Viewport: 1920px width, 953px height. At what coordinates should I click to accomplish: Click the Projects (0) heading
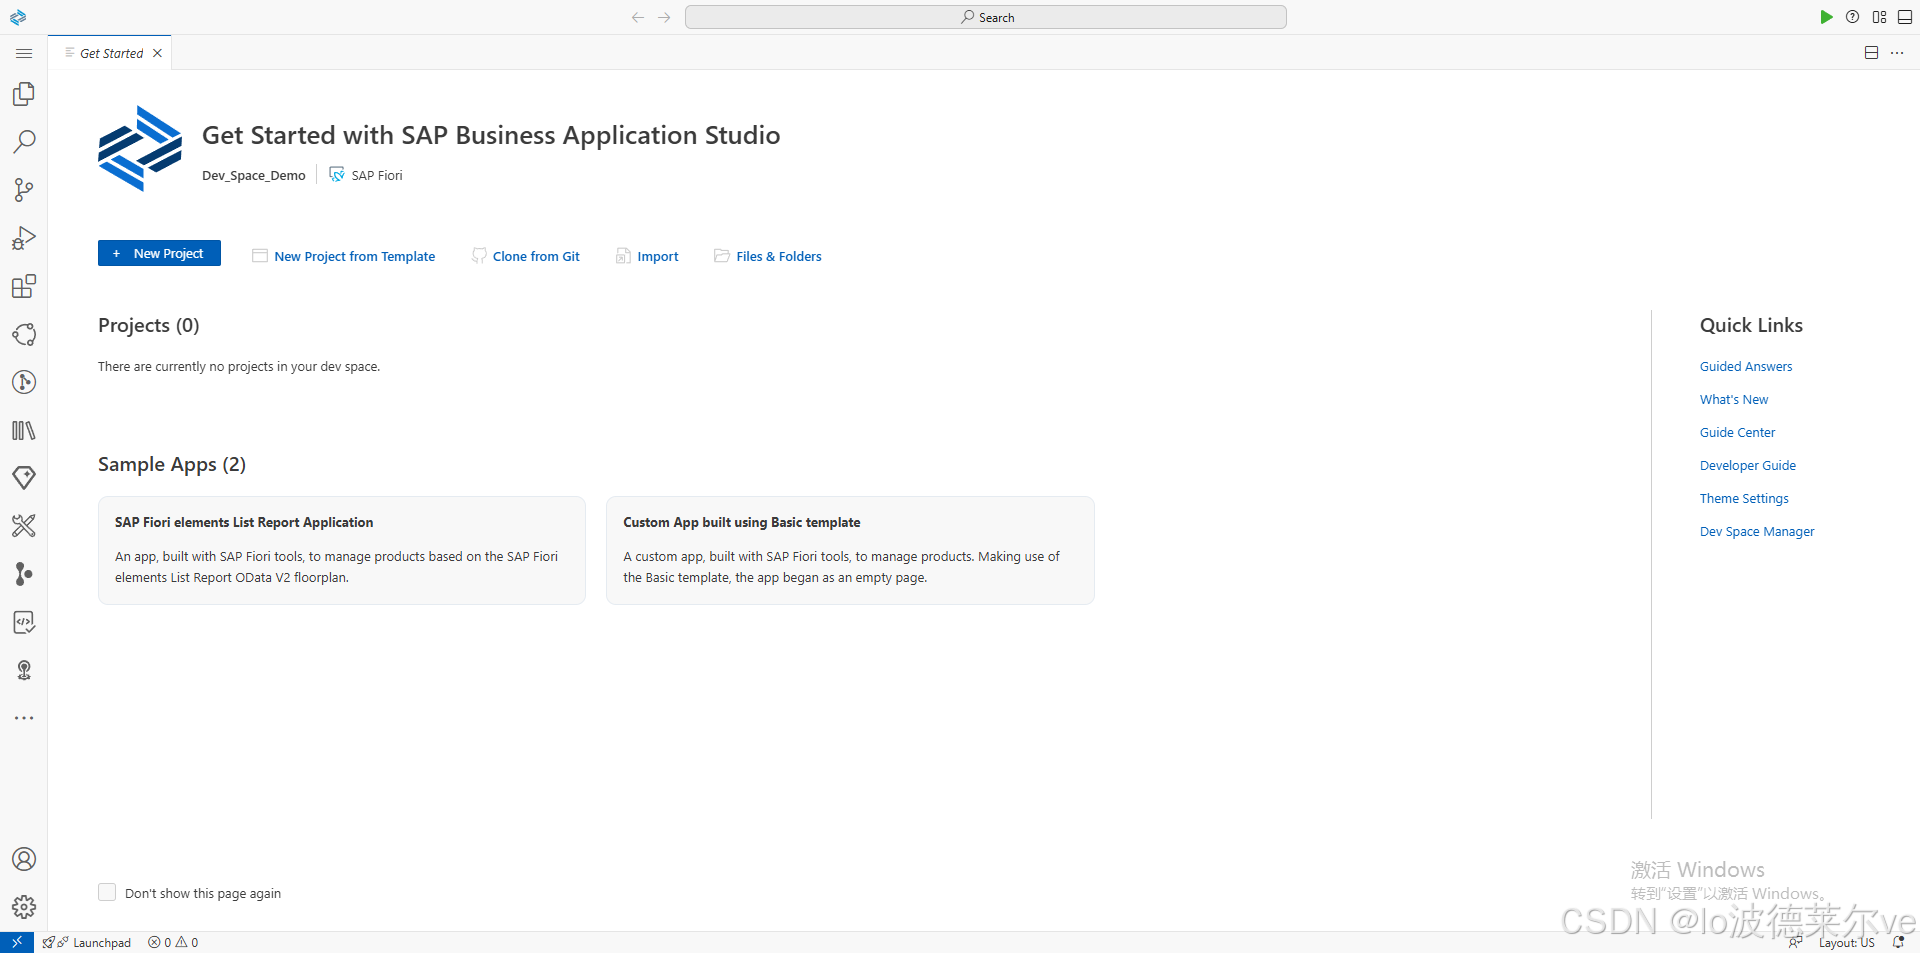[x=149, y=325]
